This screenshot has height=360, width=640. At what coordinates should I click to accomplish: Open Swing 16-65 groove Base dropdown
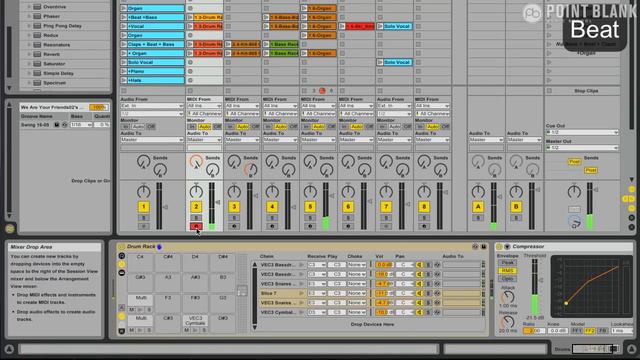click(x=80, y=125)
